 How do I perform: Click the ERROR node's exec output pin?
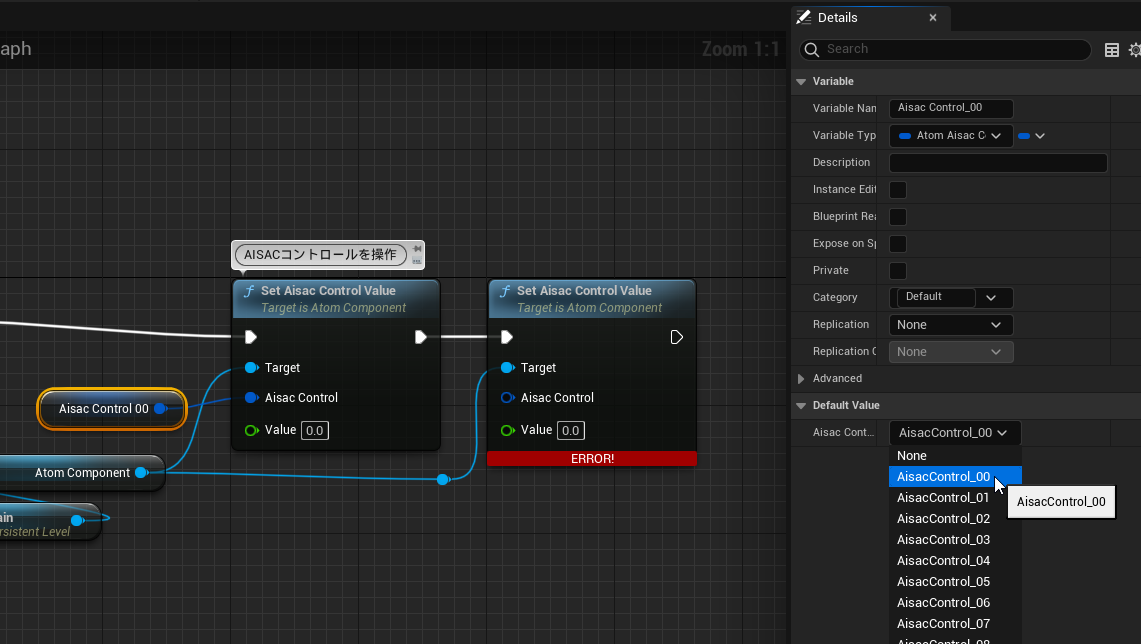(x=677, y=337)
